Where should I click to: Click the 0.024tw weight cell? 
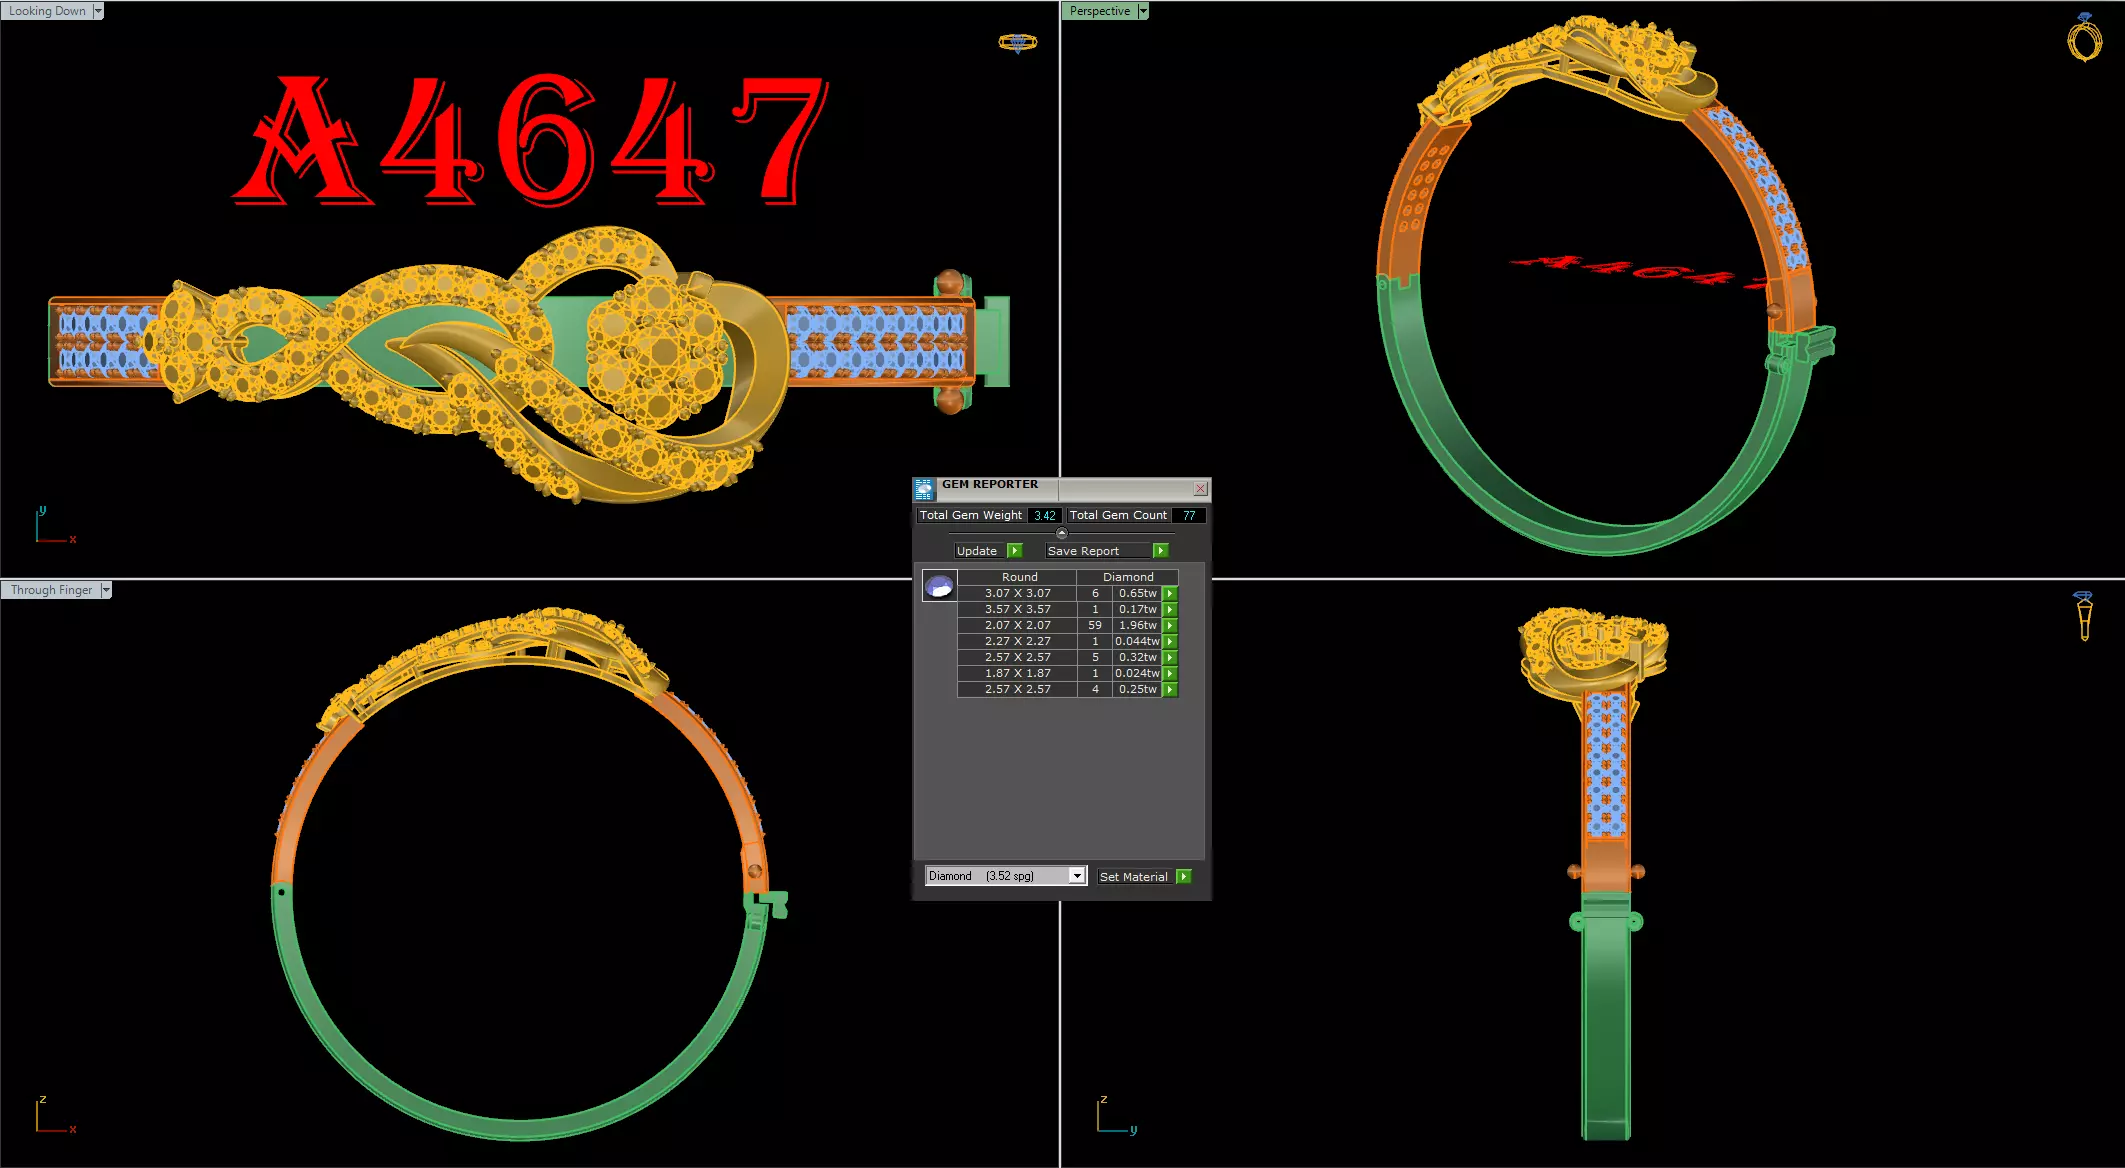pyautogui.click(x=1137, y=673)
